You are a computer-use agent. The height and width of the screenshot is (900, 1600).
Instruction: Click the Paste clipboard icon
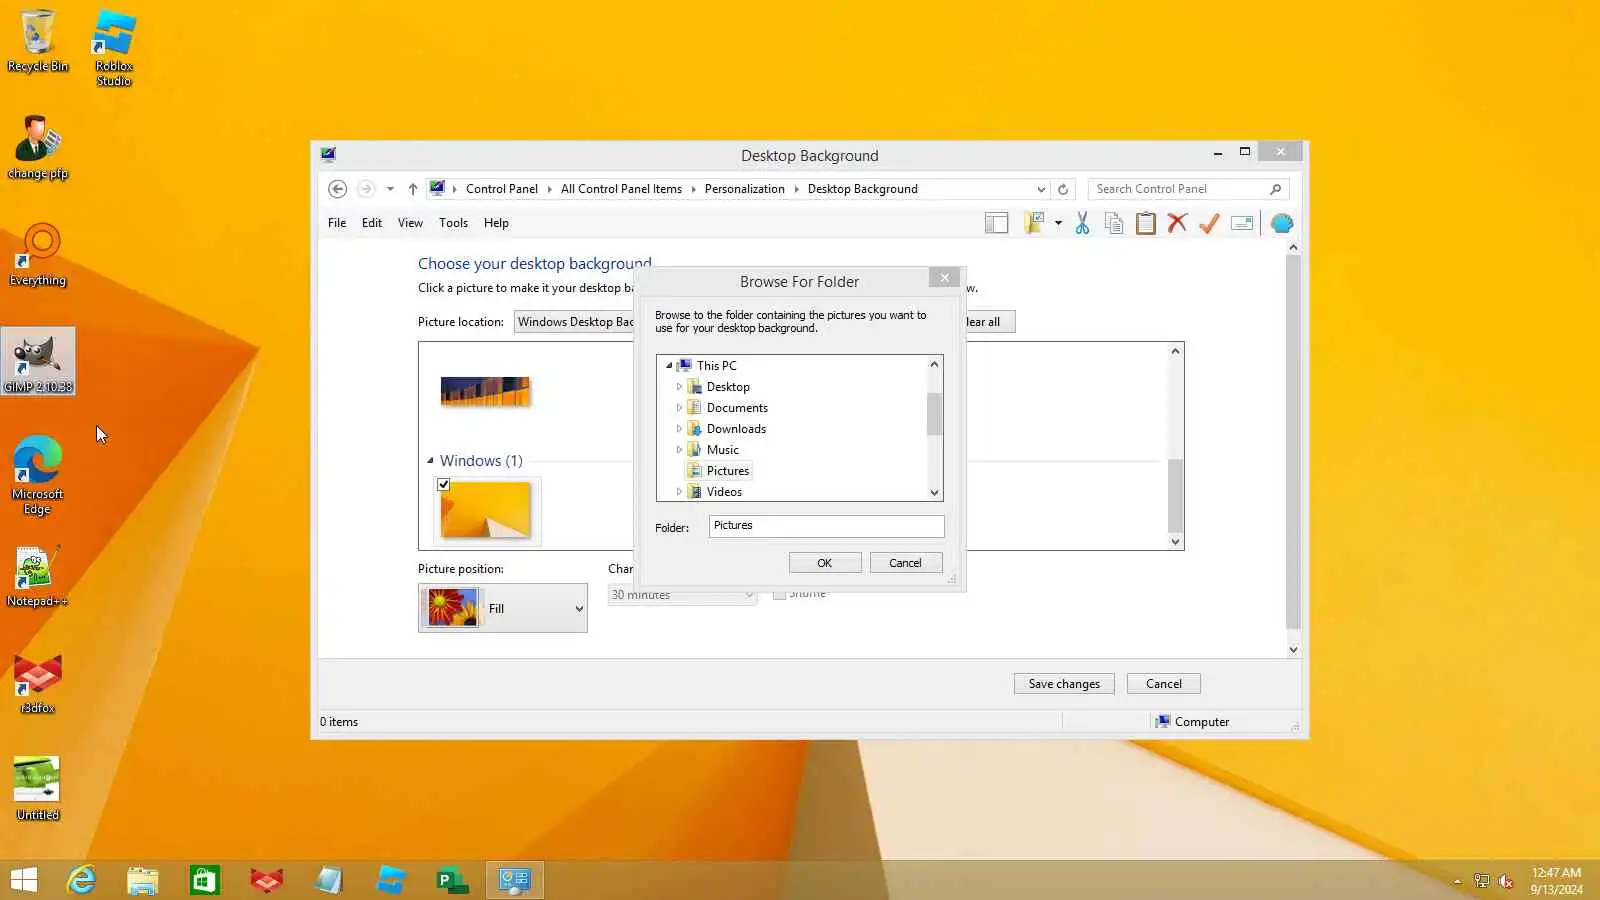tap(1146, 223)
